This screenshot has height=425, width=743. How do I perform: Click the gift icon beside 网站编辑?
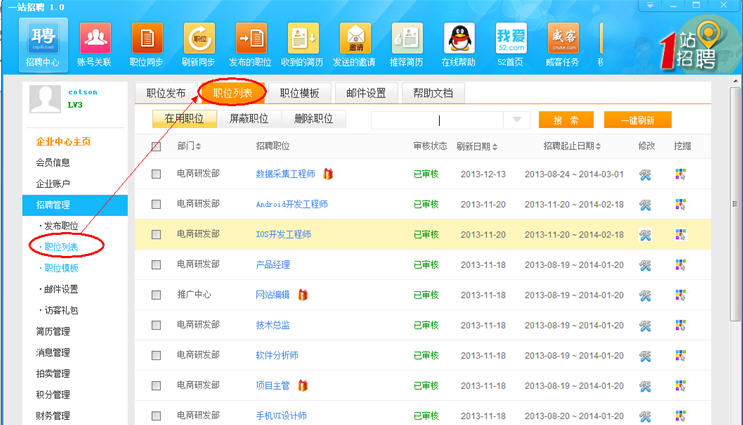pyautogui.click(x=303, y=295)
